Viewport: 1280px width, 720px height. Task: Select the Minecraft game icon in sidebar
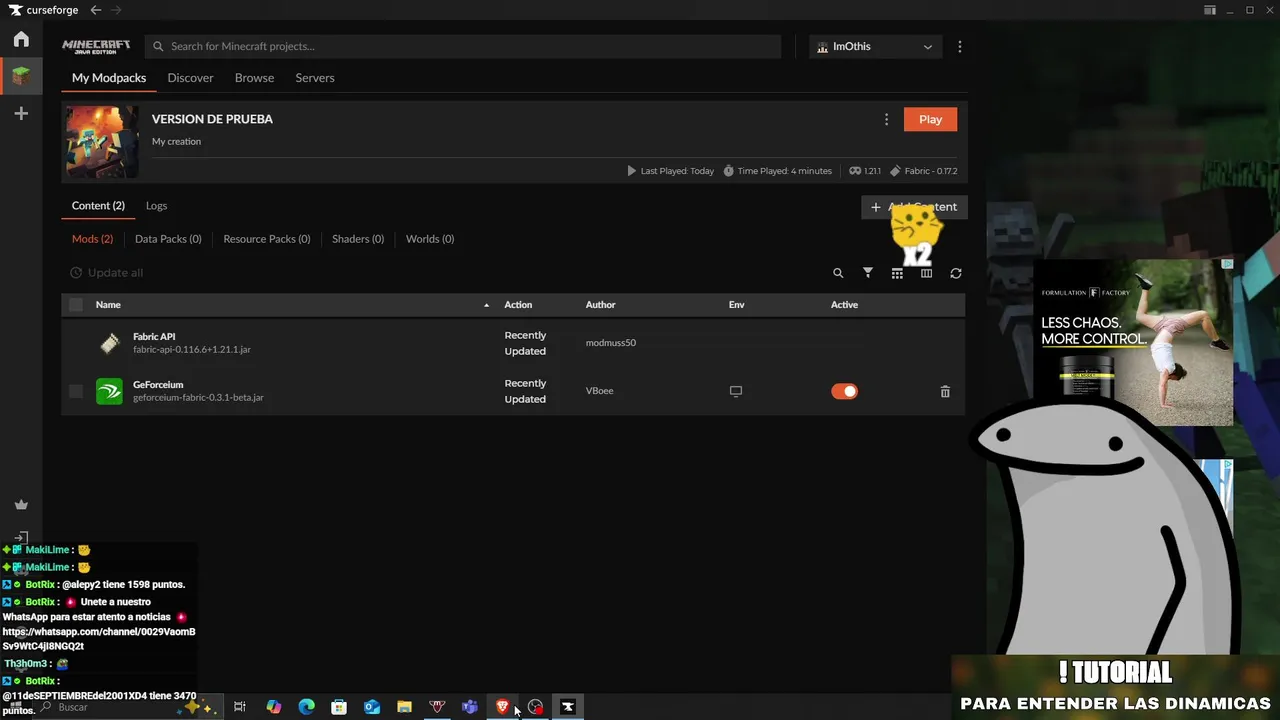point(21,76)
